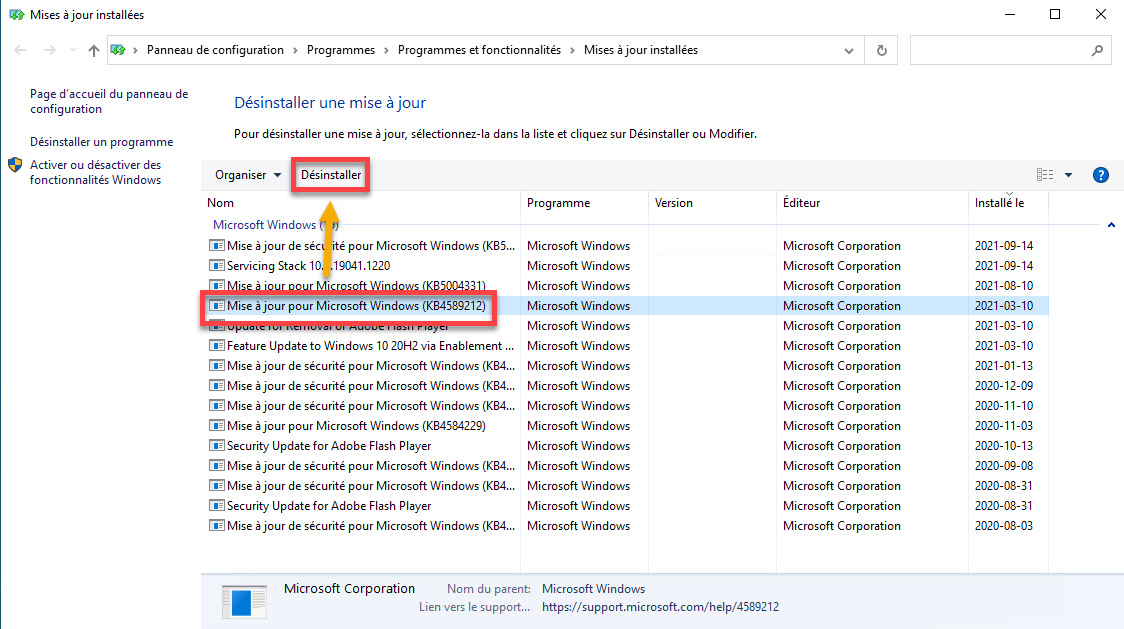Click the date 2021-08-10 cell
This screenshot has height=629, width=1124.
pos(1004,286)
